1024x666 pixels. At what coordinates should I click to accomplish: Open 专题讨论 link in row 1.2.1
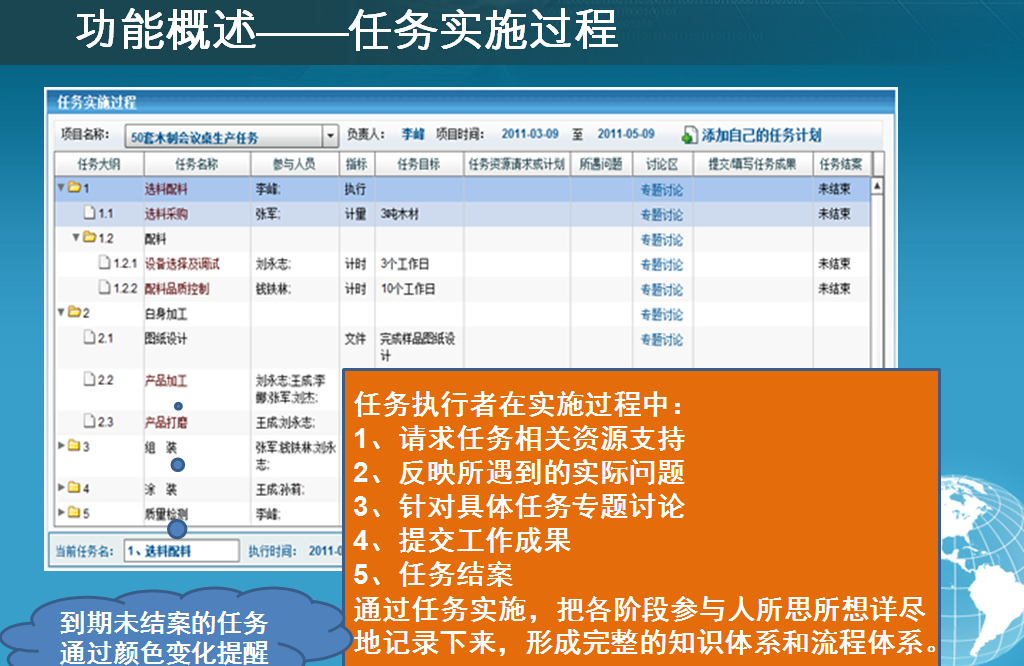pos(662,264)
